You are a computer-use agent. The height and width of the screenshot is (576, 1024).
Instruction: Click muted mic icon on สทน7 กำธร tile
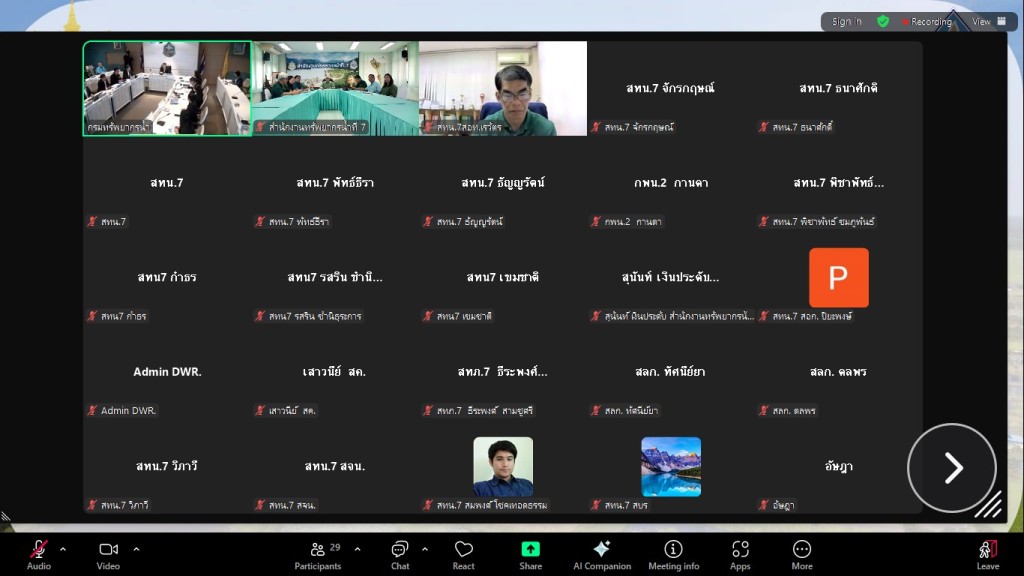point(92,316)
